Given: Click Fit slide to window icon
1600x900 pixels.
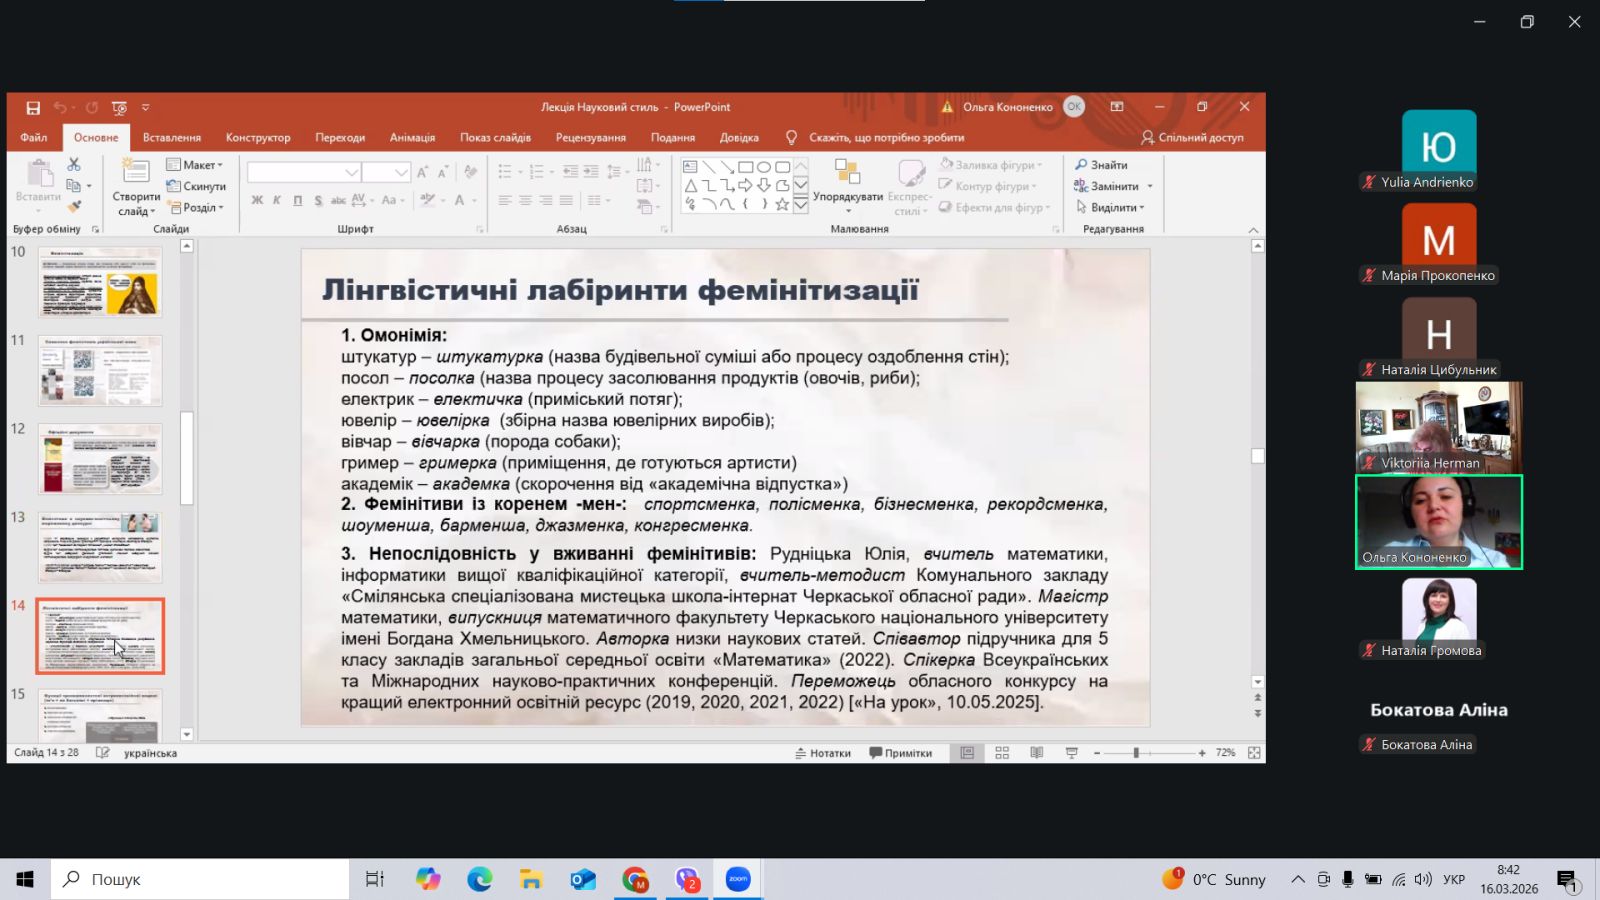Looking at the screenshot, I should click(x=1254, y=753).
